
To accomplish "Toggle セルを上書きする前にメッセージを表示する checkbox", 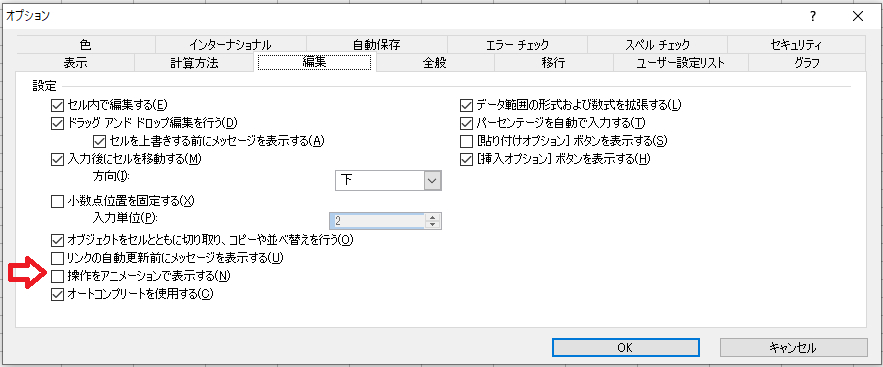I will coord(99,141).
